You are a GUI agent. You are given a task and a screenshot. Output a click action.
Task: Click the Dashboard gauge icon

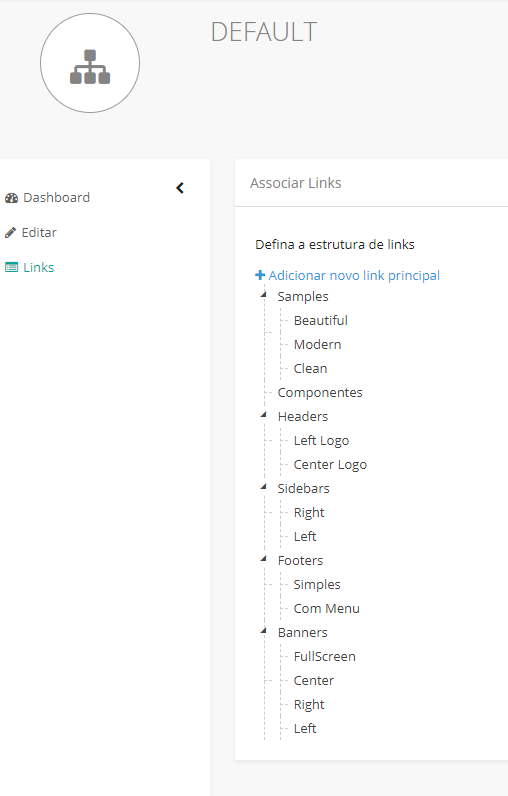click(11, 198)
